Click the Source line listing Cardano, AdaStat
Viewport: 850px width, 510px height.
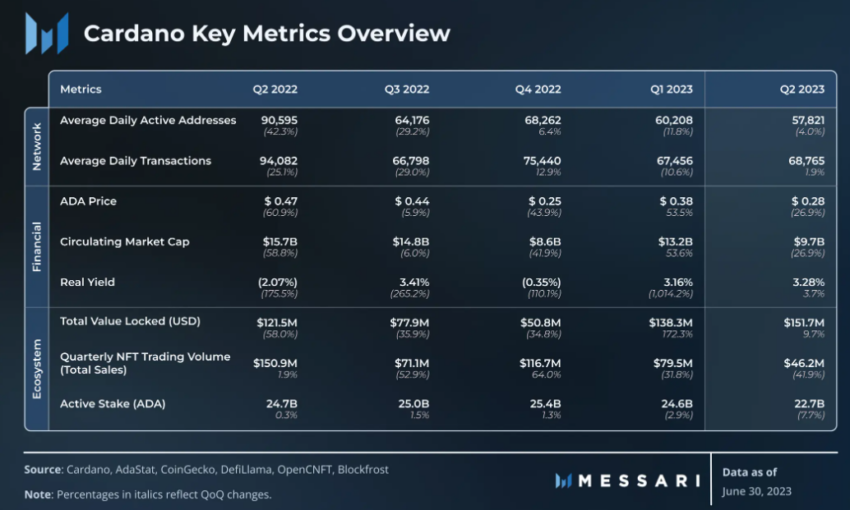206,470
